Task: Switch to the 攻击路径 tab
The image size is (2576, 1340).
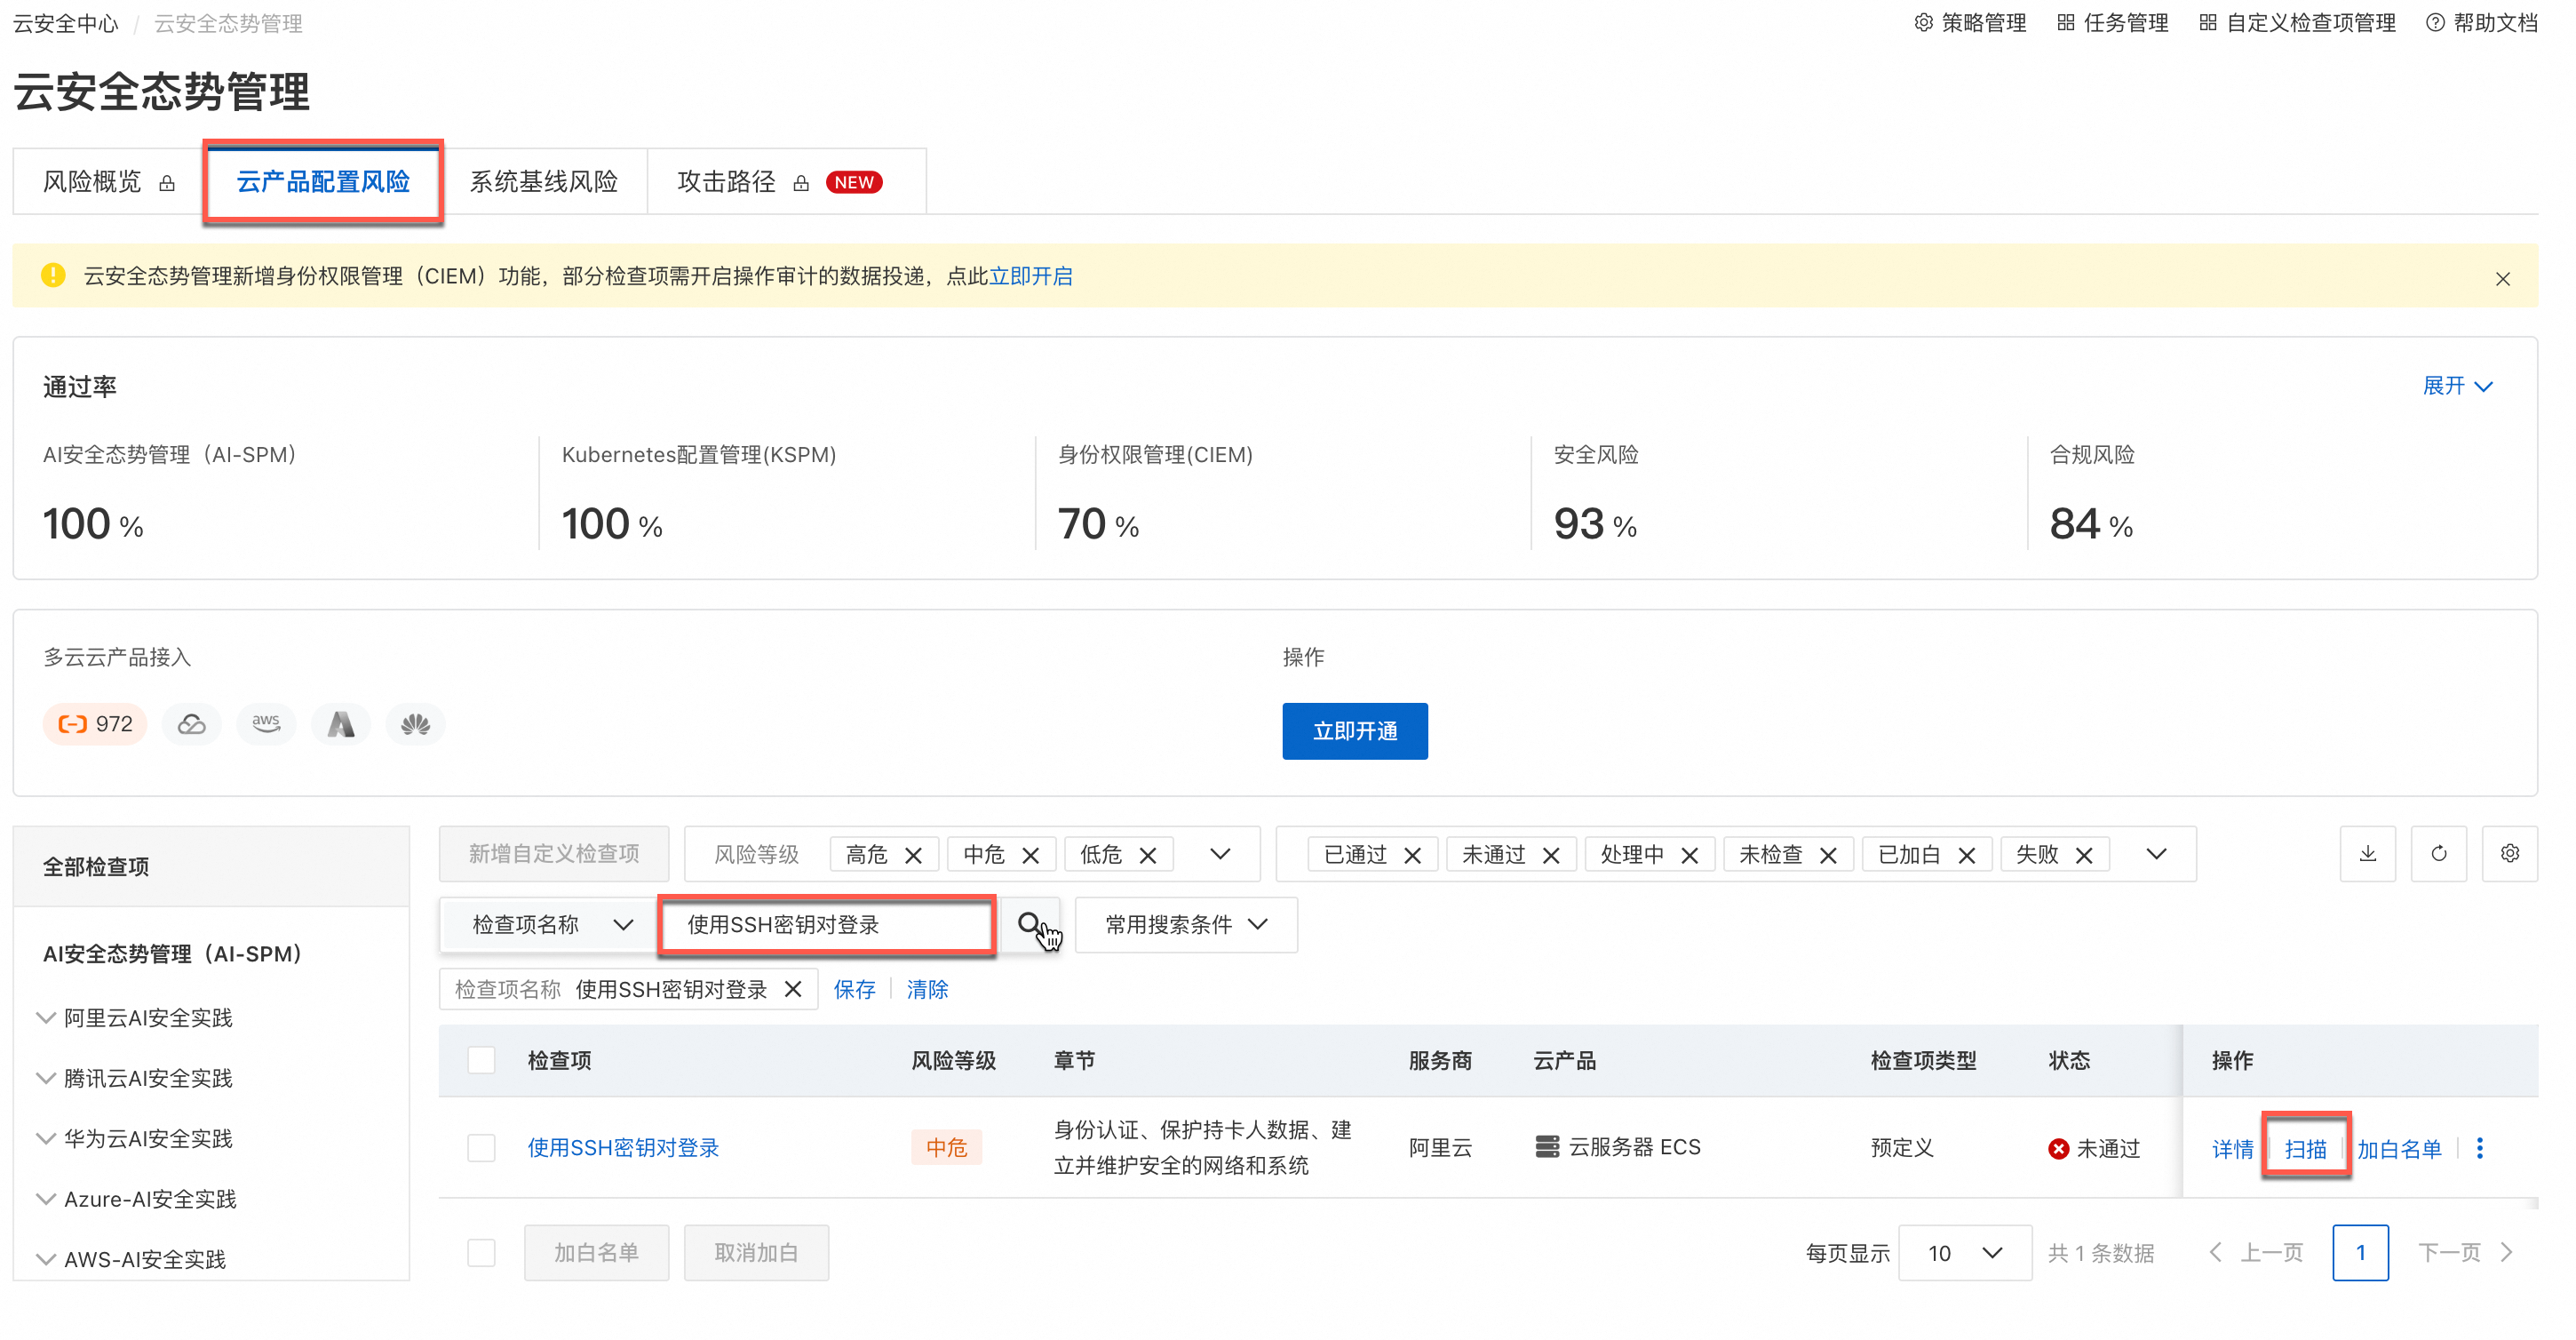Action: pos(726,182)
